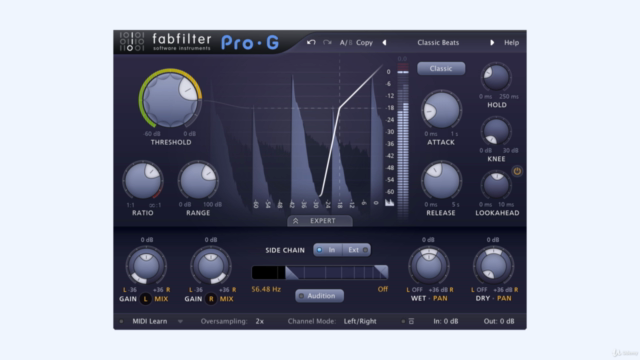Select side chain Ext option
Screen dimensions: 640x360
point(357,250)
